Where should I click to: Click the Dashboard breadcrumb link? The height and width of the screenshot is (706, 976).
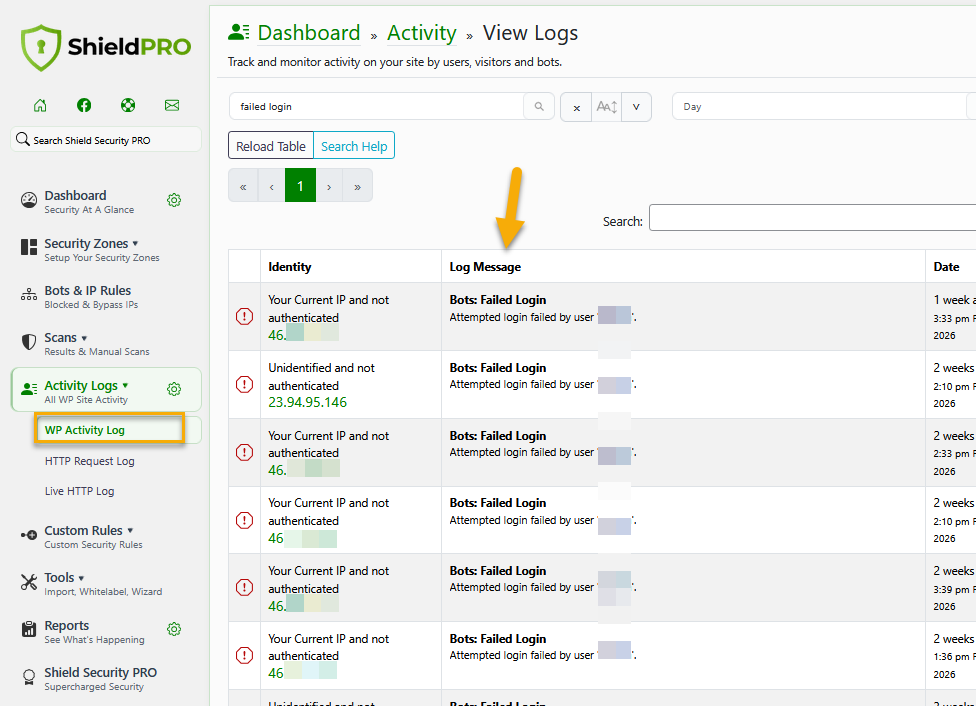(x=309, y=33)
